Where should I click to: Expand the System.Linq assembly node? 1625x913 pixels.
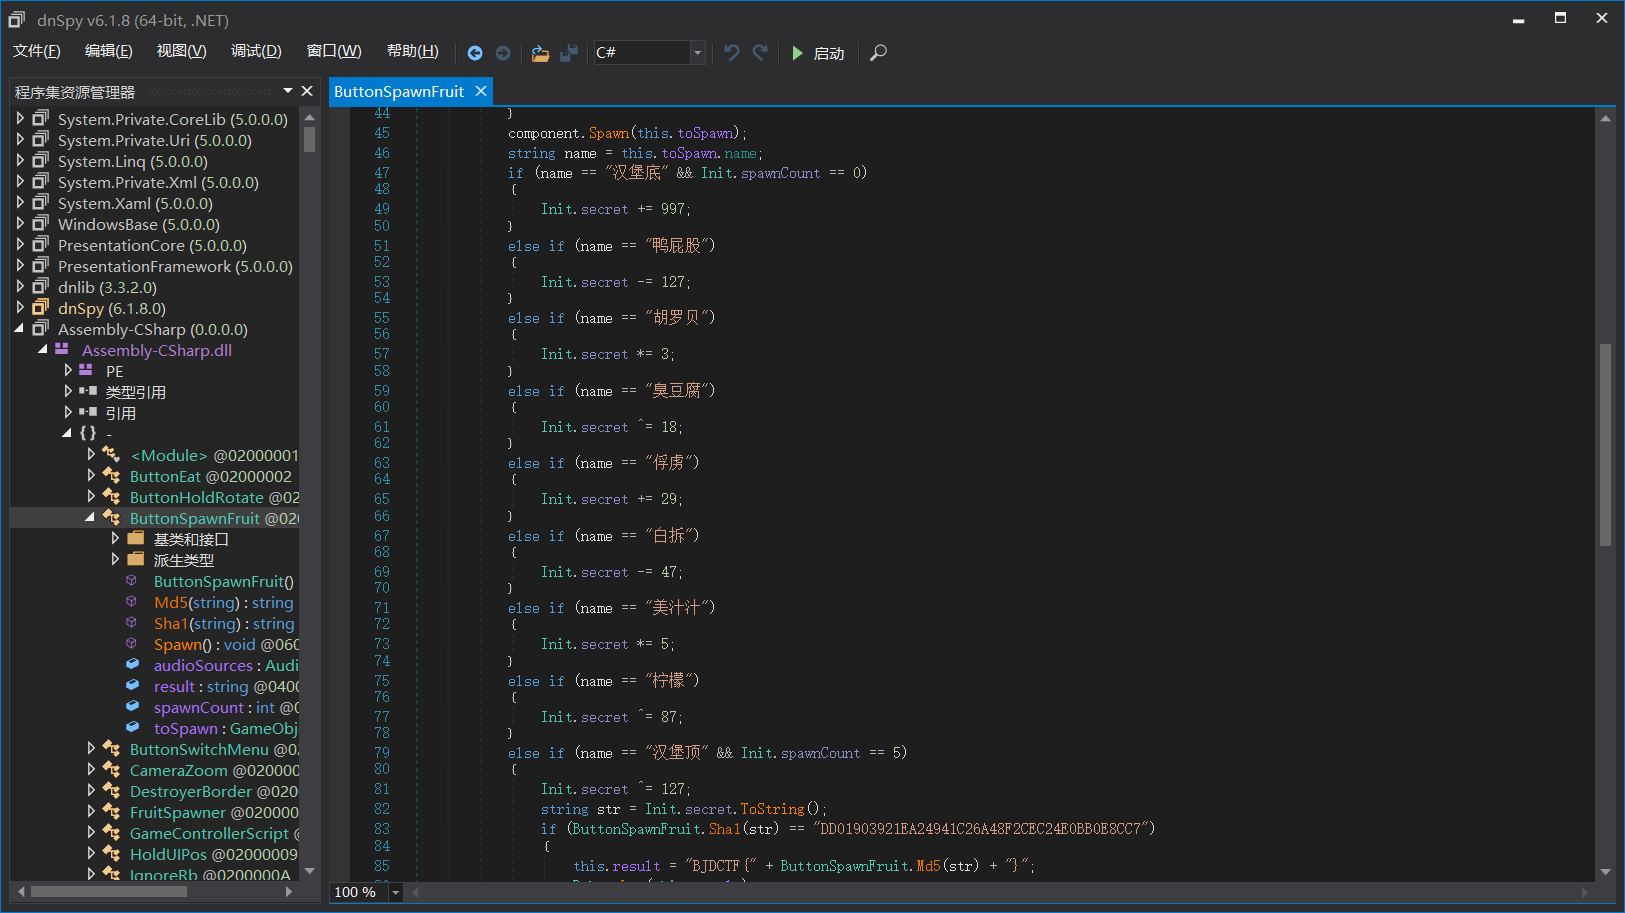20,161
